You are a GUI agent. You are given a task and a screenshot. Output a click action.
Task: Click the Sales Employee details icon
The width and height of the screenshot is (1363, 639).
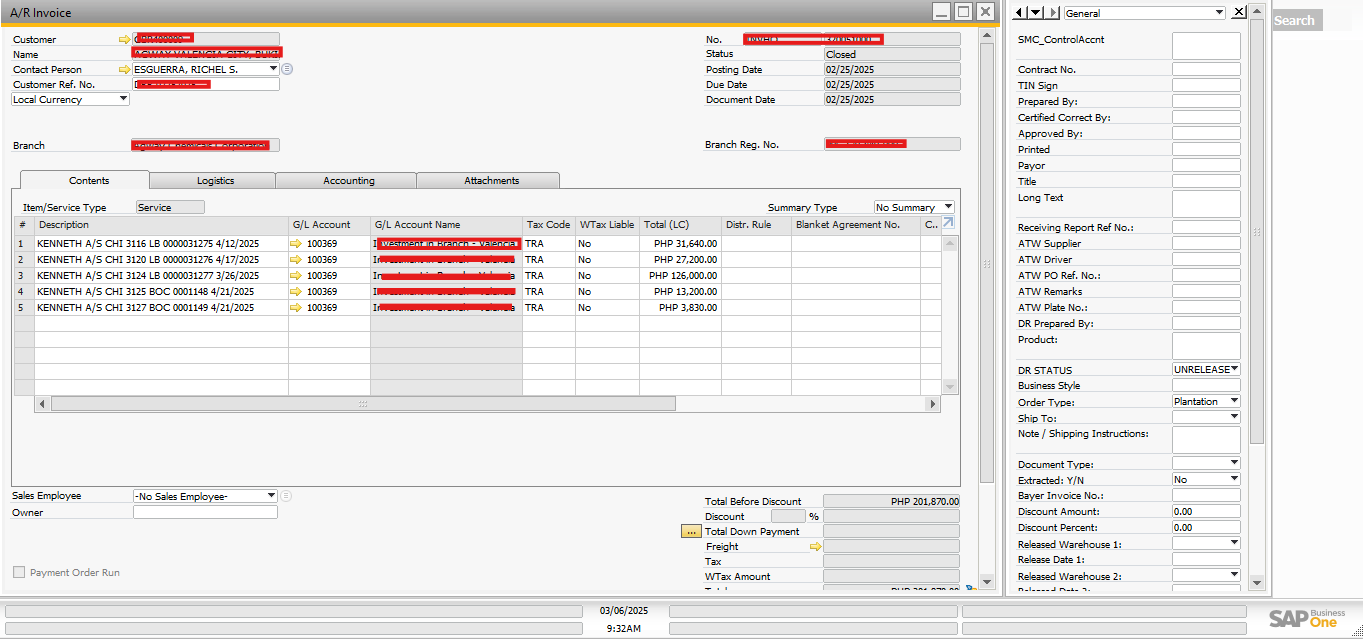[286, 496]
